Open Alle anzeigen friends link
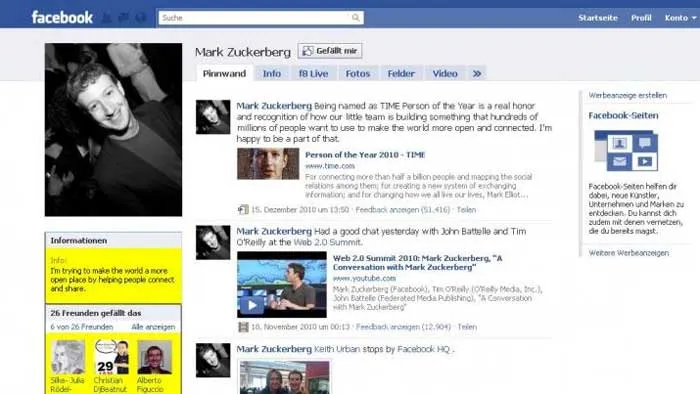Screen dimensions: 700x394 click(x=153, y=327)
